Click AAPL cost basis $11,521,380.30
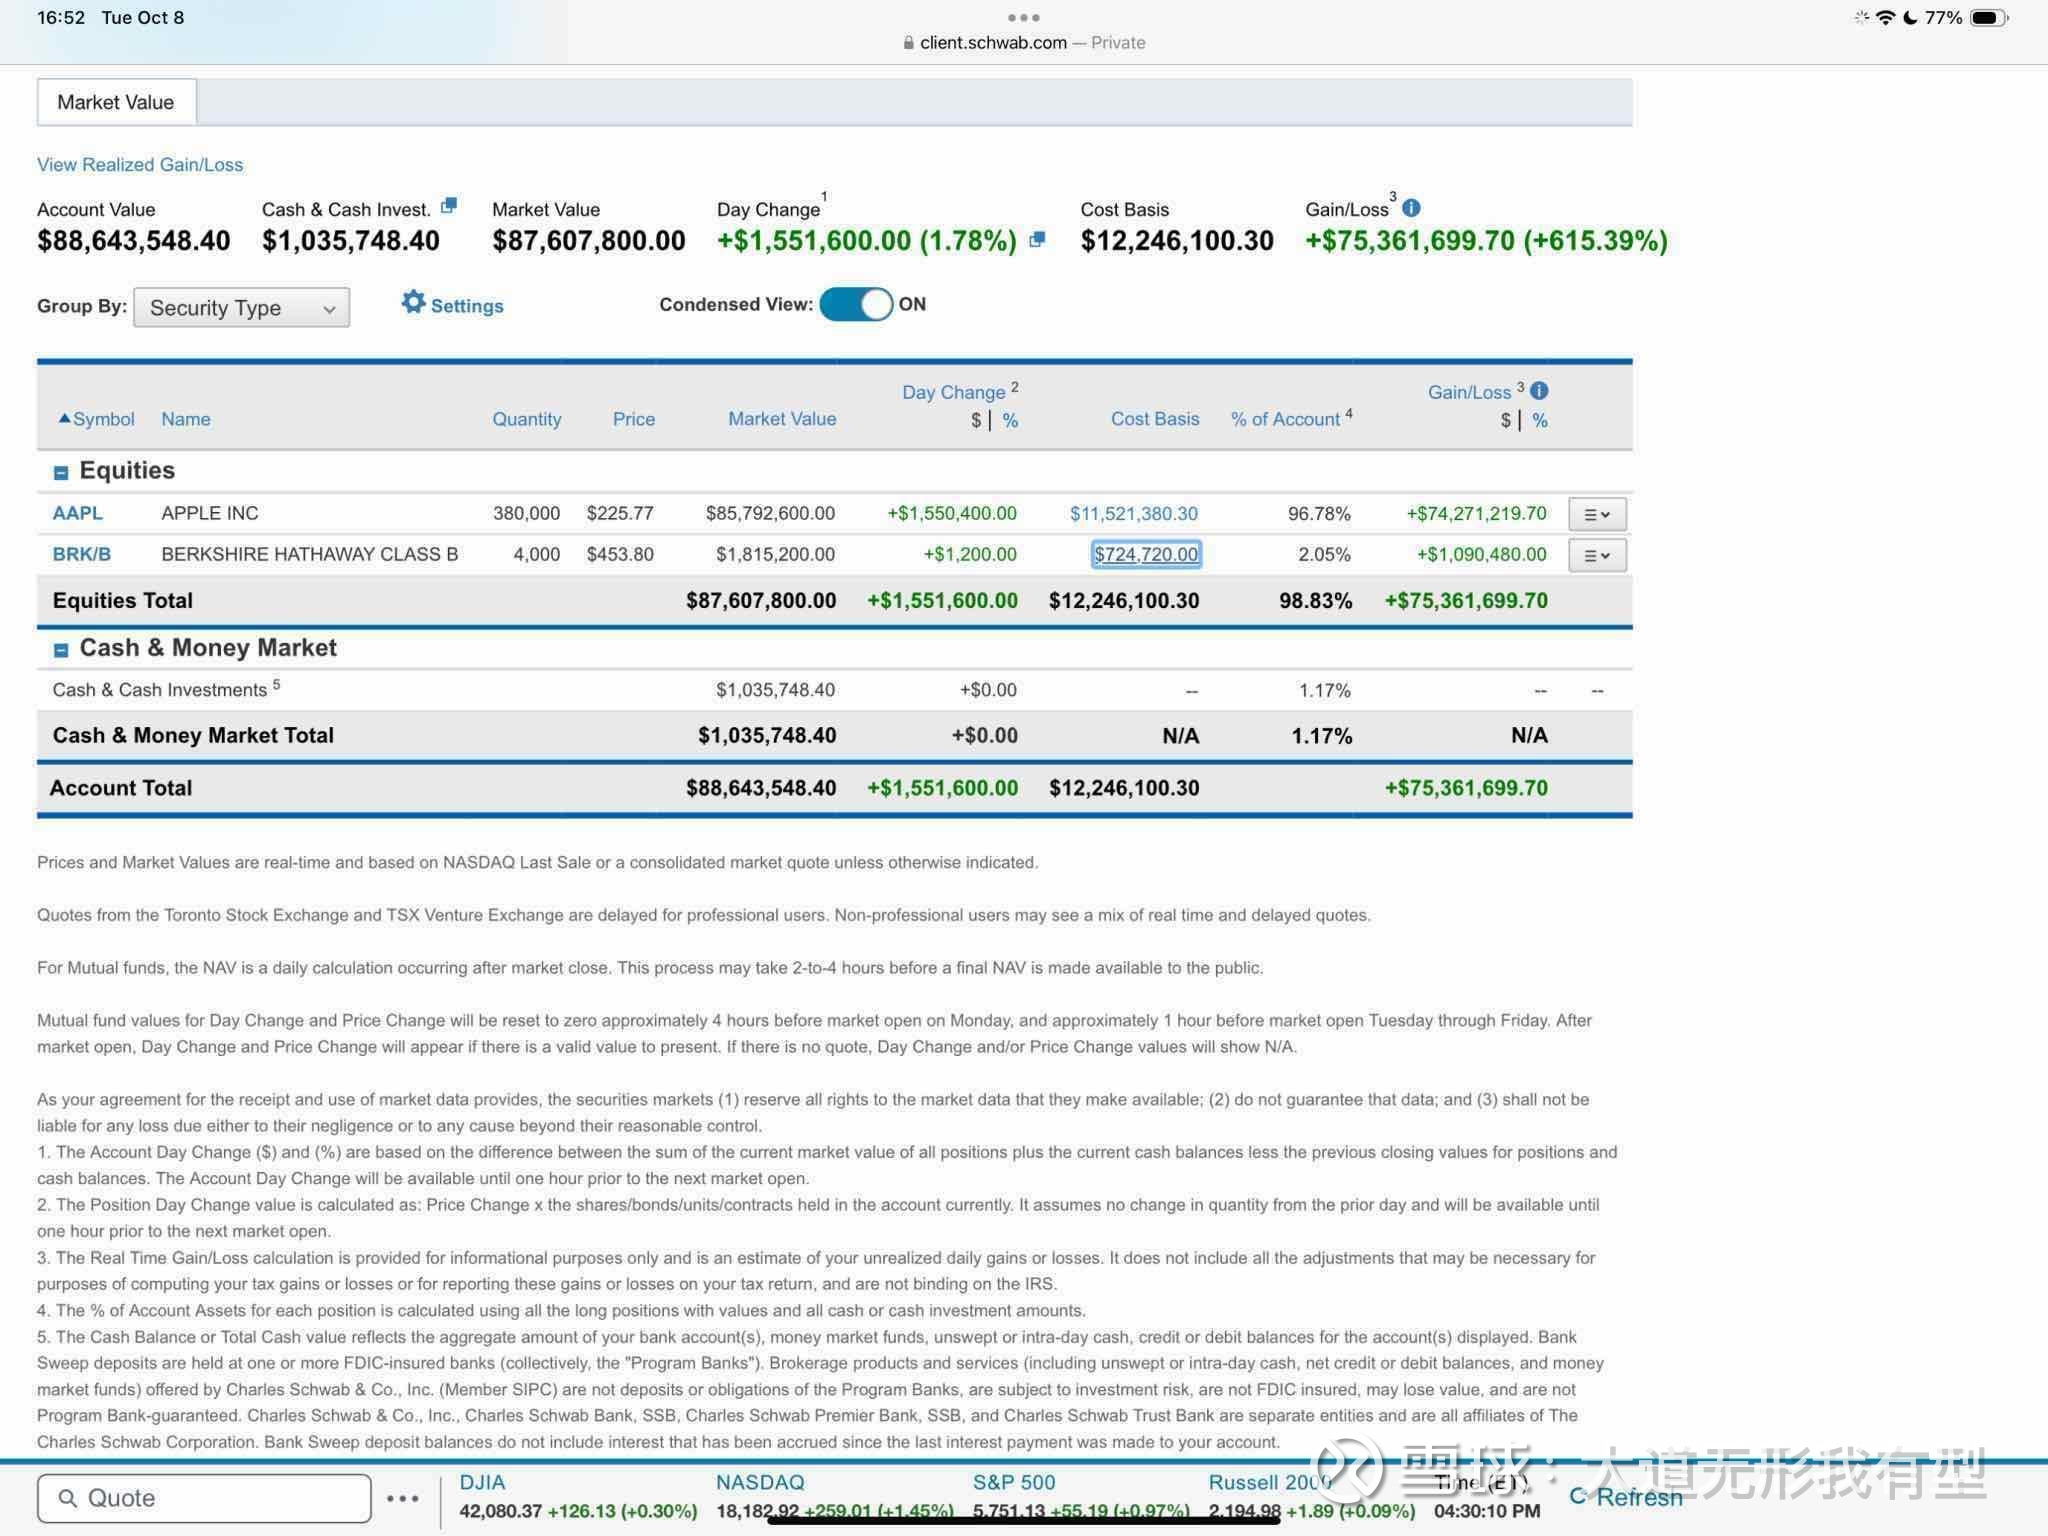The image size is (2048, 1536). 1134,513
